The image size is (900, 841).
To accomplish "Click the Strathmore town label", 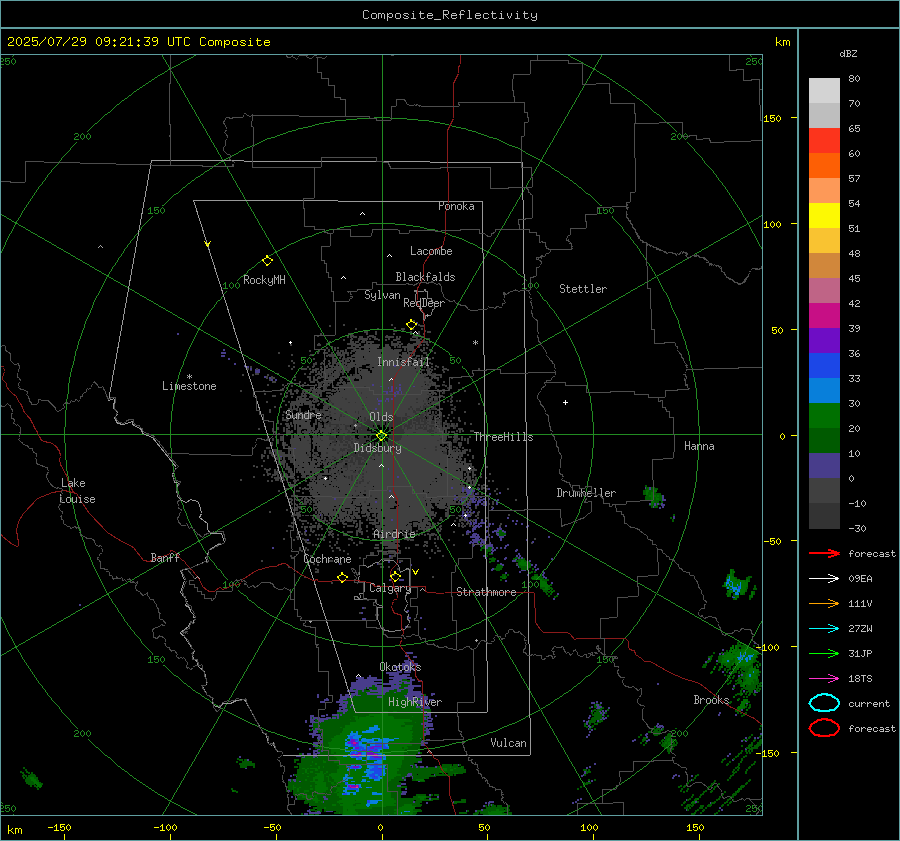I will (486, 592).
